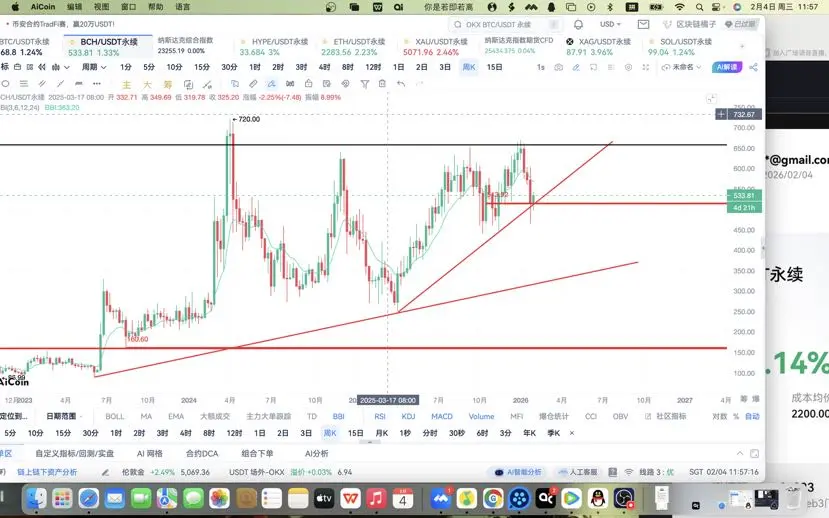Click the filter funnel icon

[x=365, y=84]
